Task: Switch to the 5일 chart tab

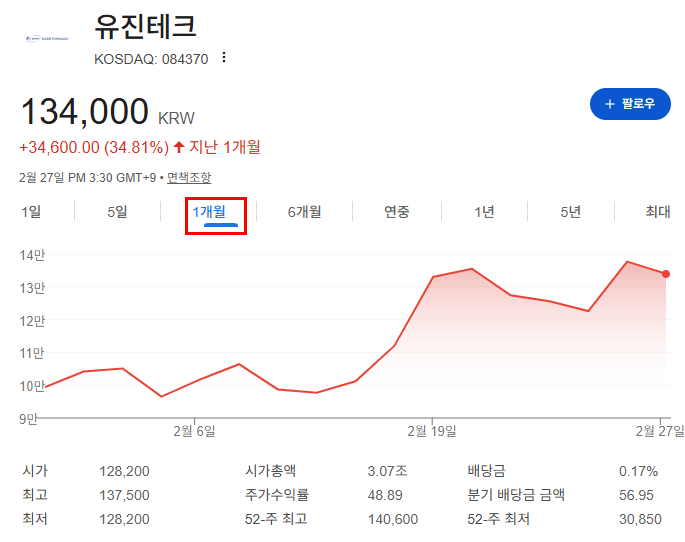Action: (118, 212)
